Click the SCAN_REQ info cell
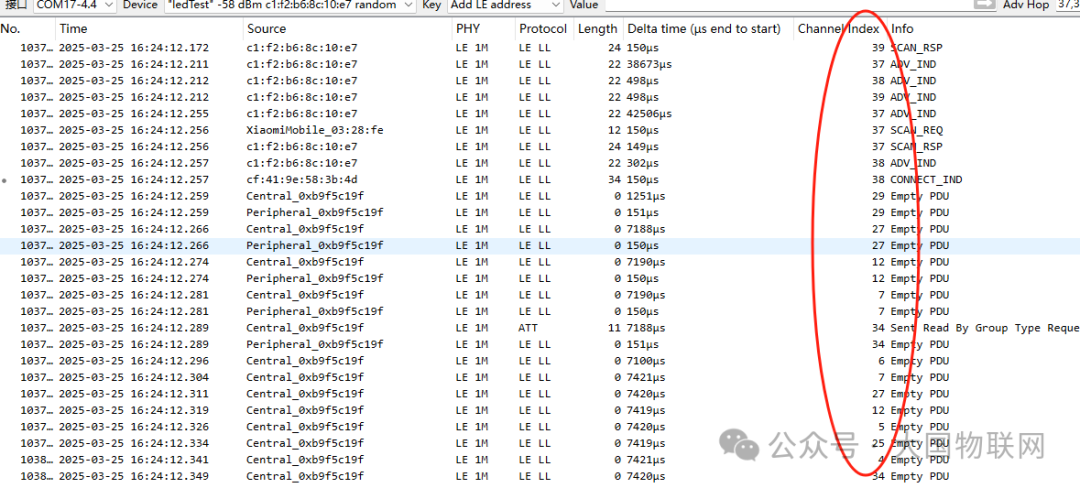This screenshot has height=488, width=1080. pyautogui.click(x=917, y=130)
